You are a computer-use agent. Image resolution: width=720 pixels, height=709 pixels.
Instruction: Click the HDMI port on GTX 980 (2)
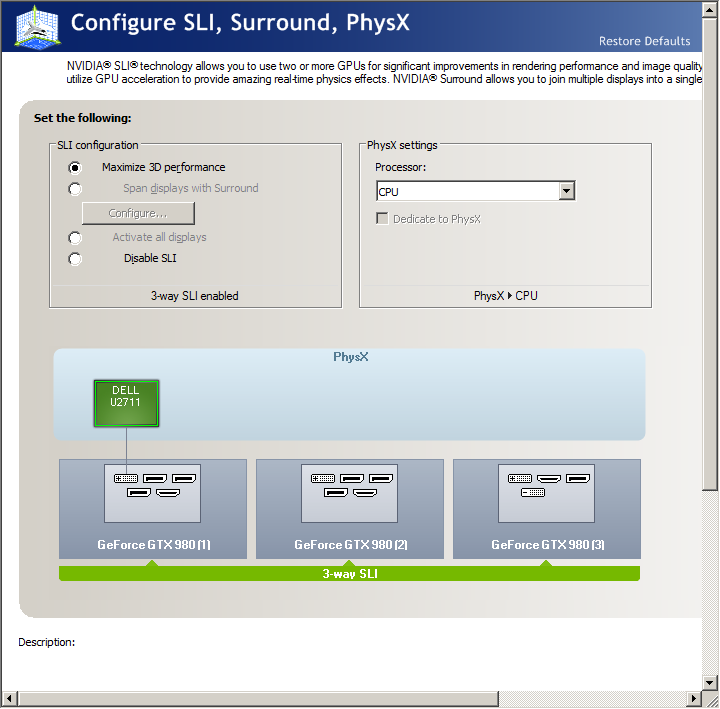tap(365, 493)
